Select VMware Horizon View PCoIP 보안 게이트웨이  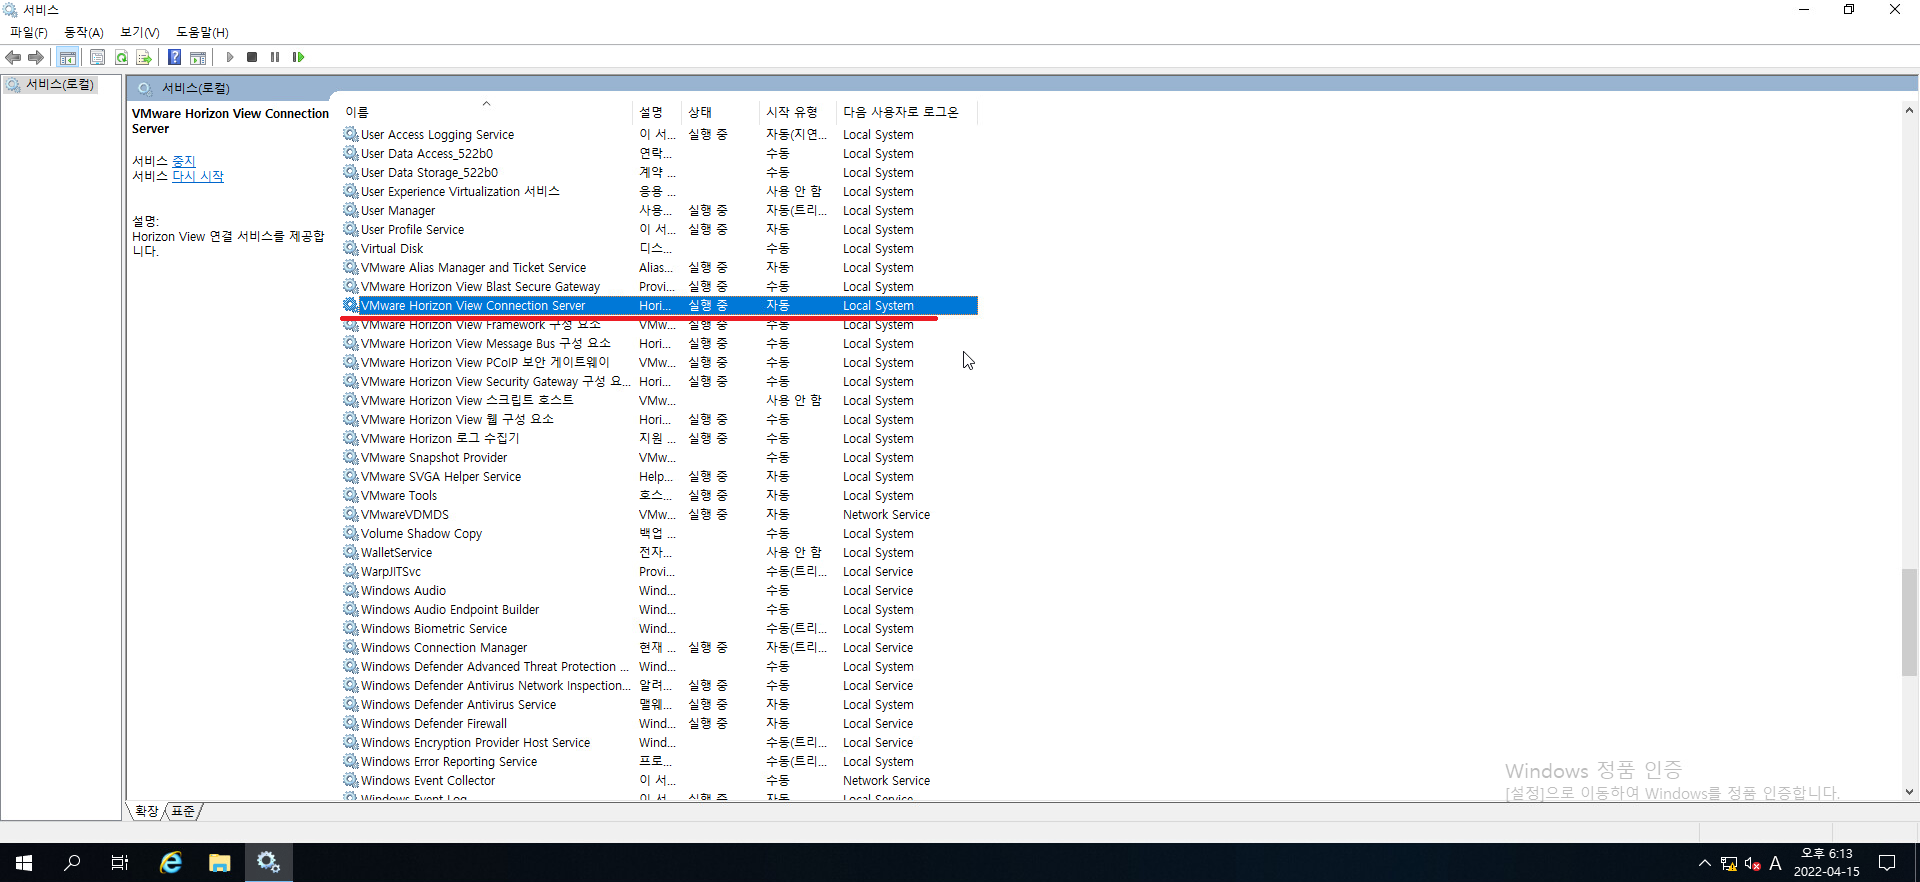(x=659, y=363)
